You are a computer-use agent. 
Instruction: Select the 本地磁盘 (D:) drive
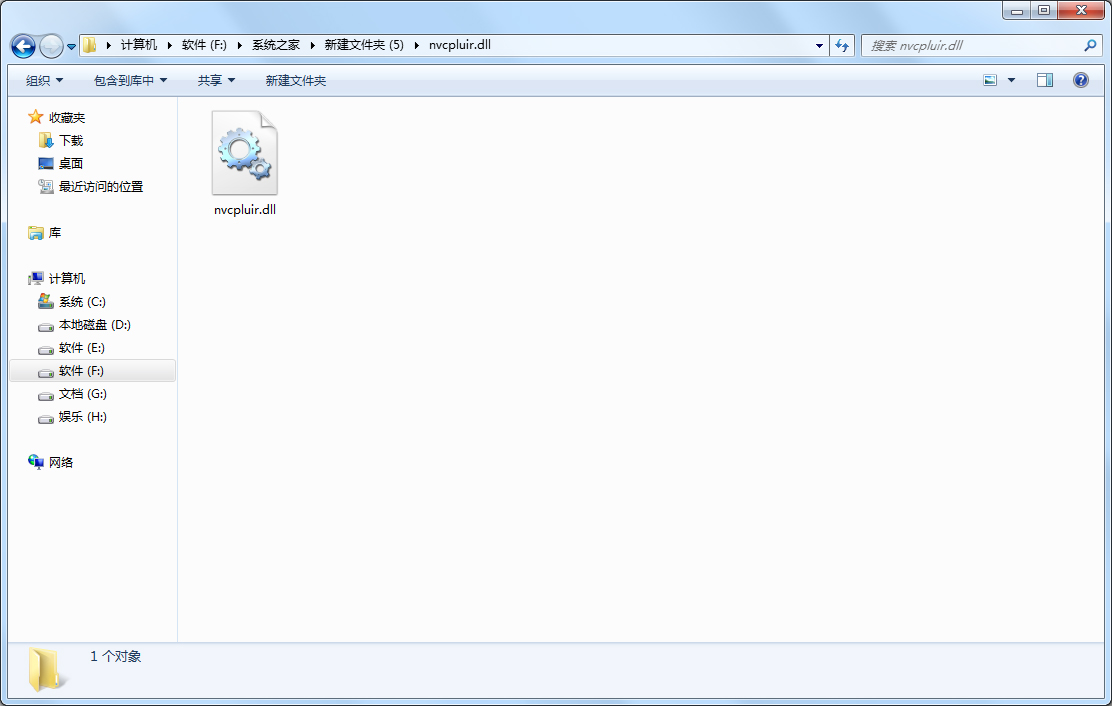pos(94,325)
